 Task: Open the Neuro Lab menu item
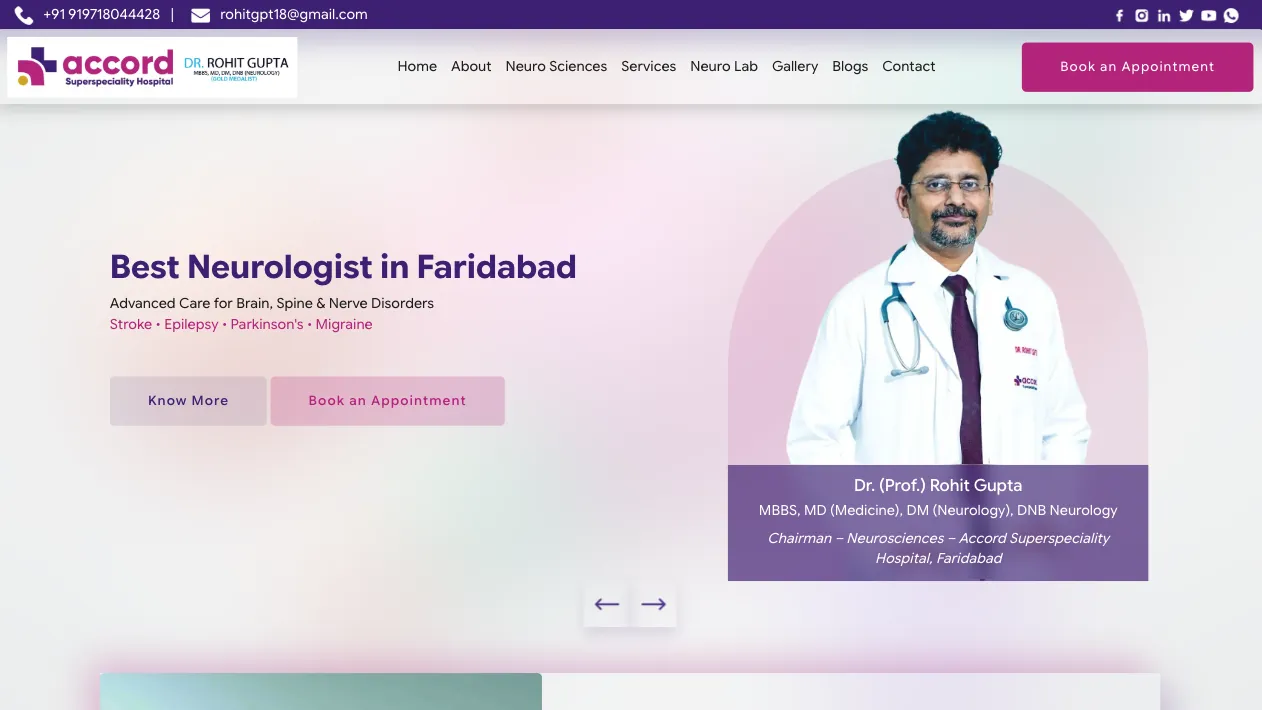724,66
